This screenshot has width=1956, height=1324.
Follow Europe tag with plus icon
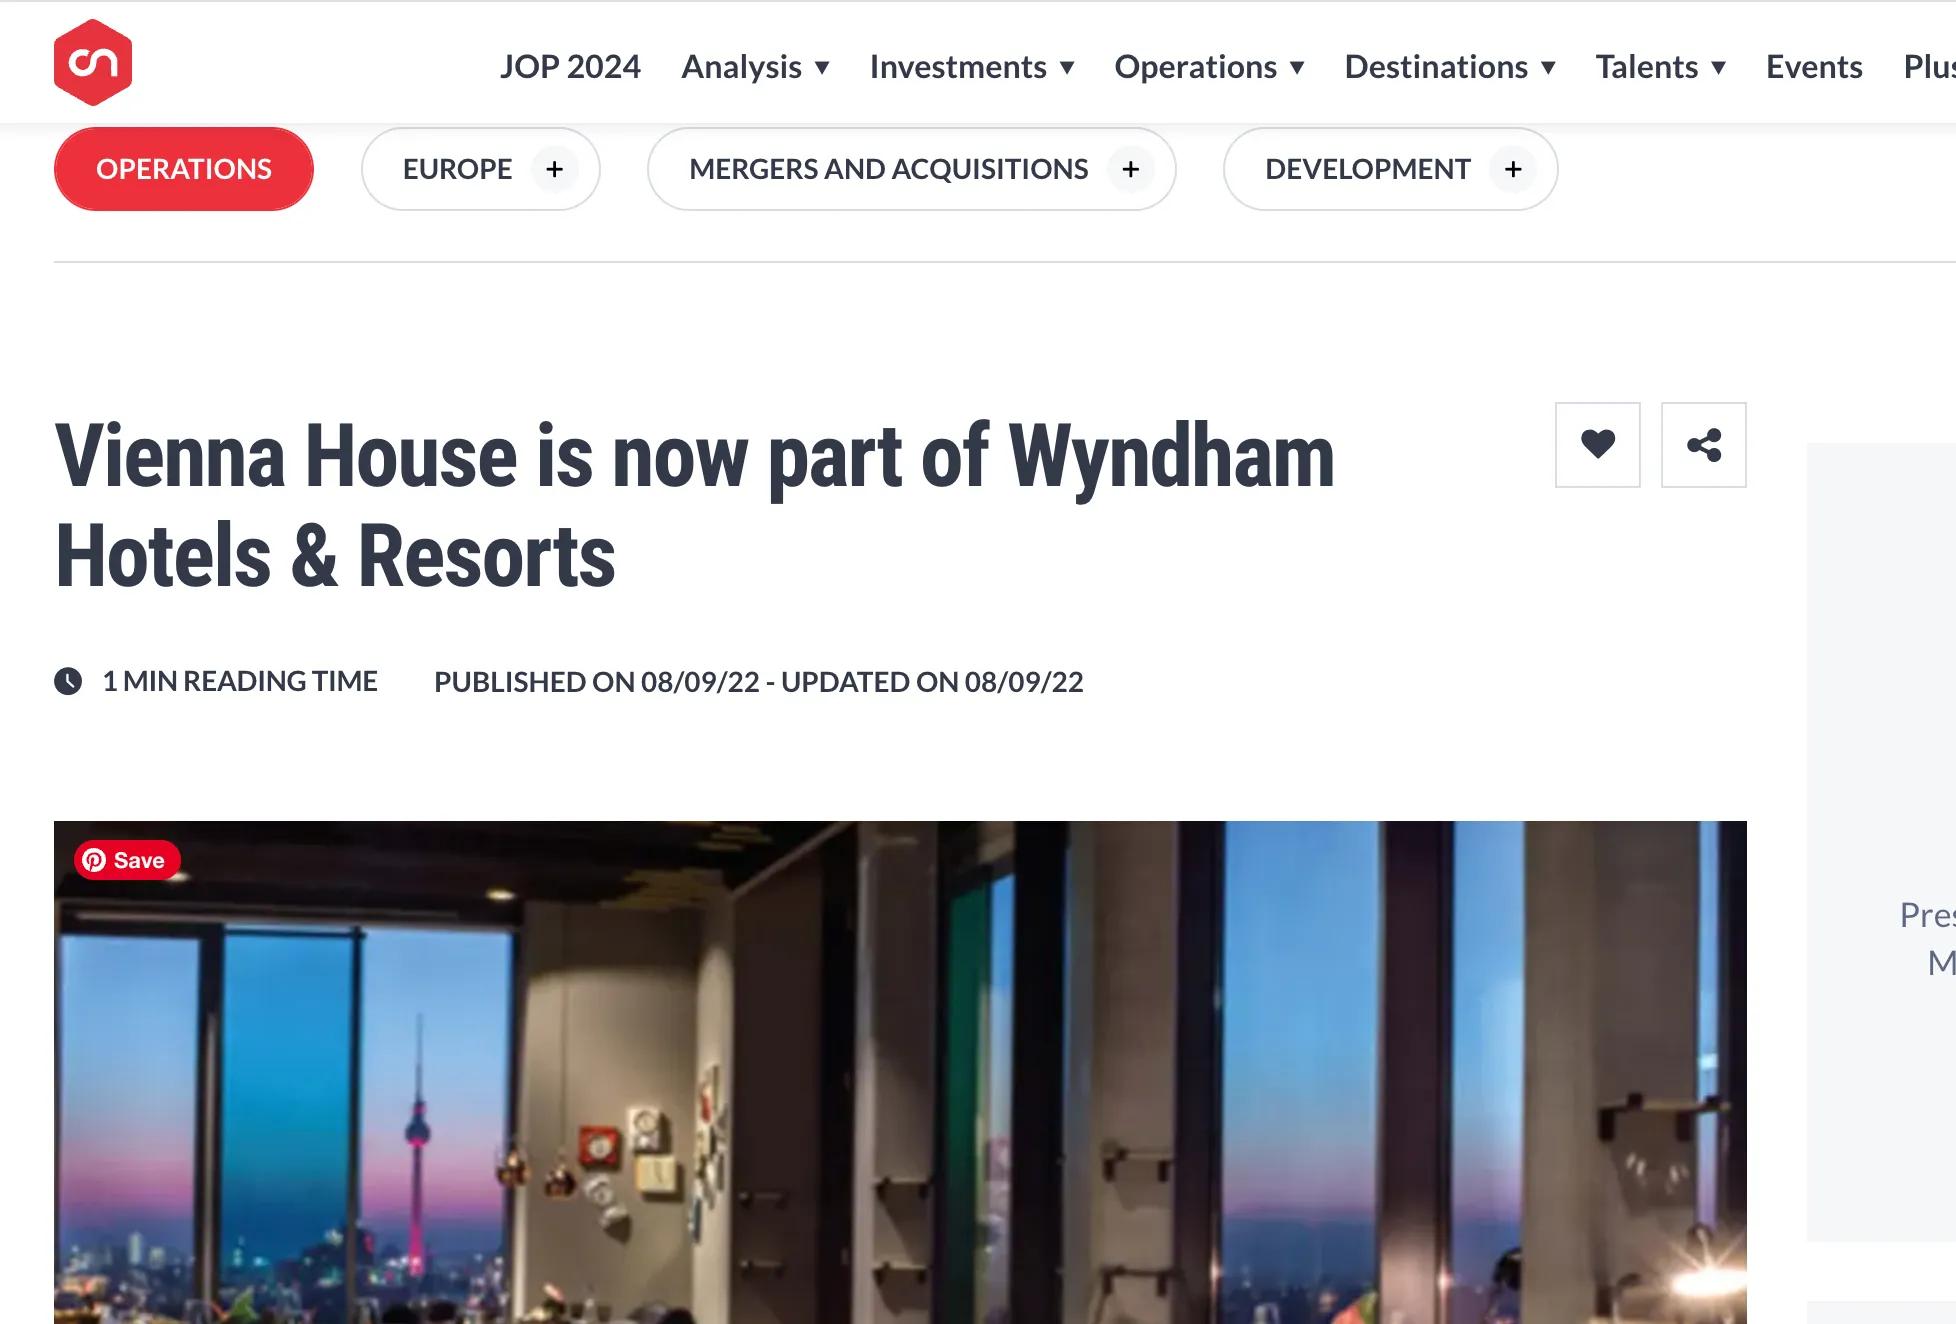click(x=554, y=169)
